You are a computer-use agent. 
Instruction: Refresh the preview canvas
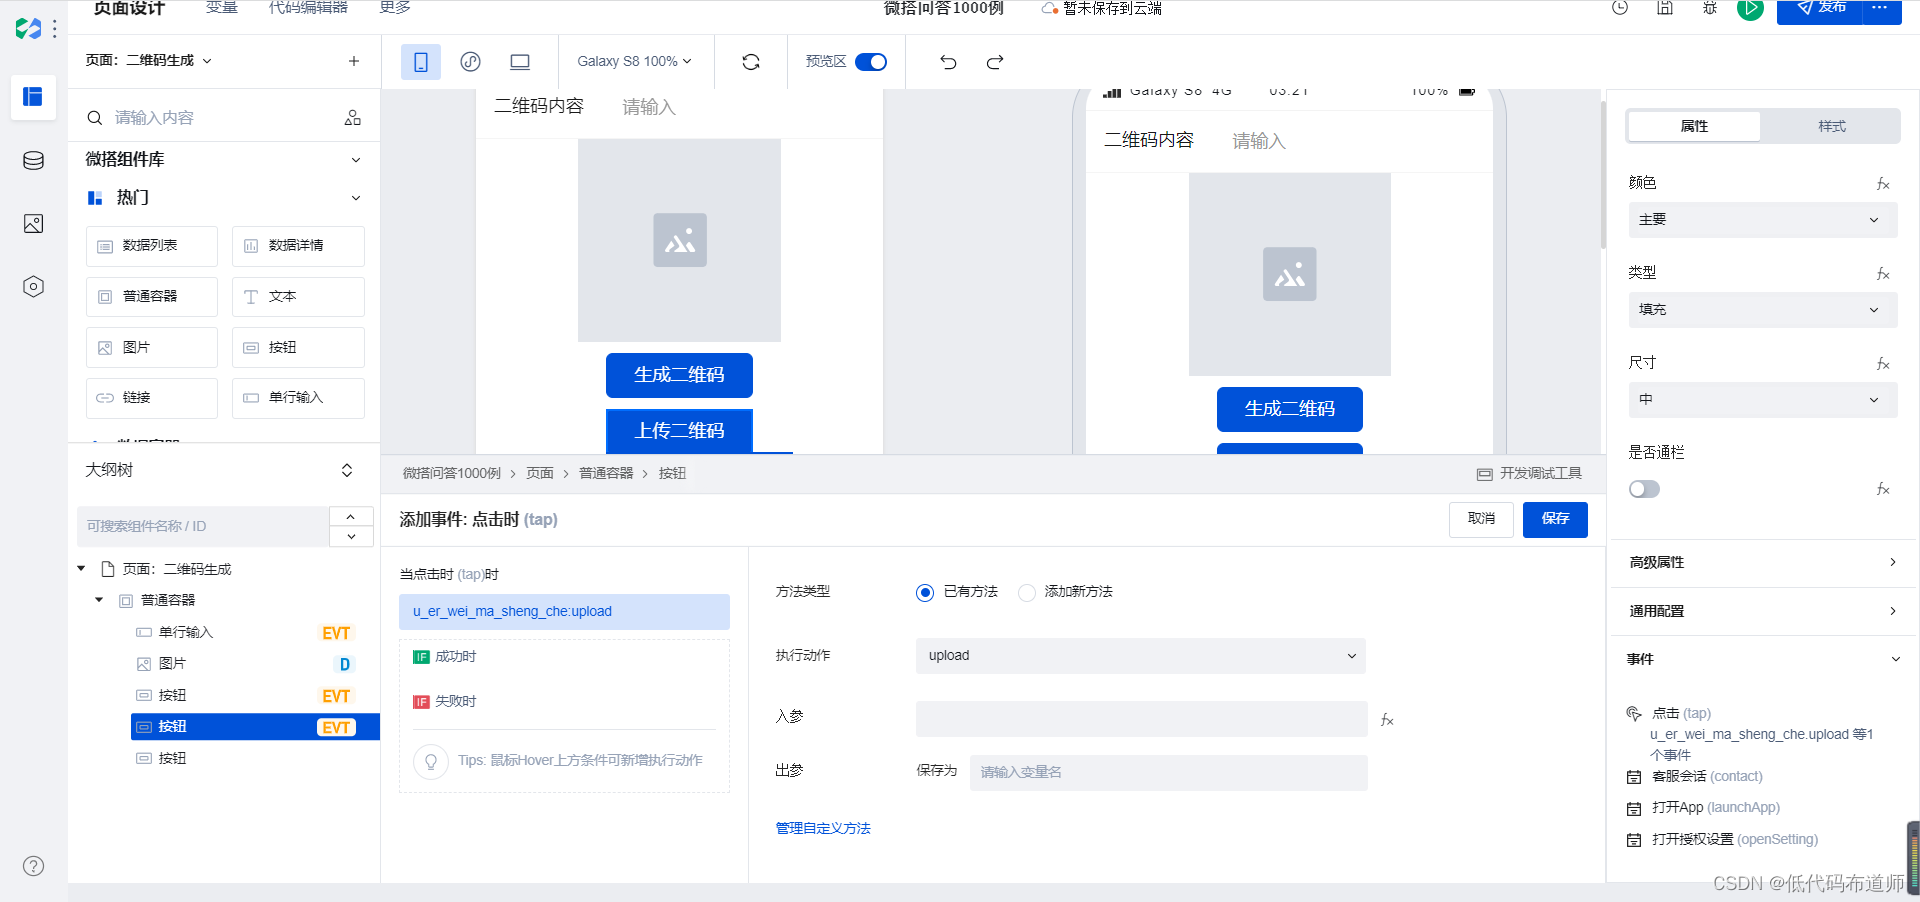751,62
